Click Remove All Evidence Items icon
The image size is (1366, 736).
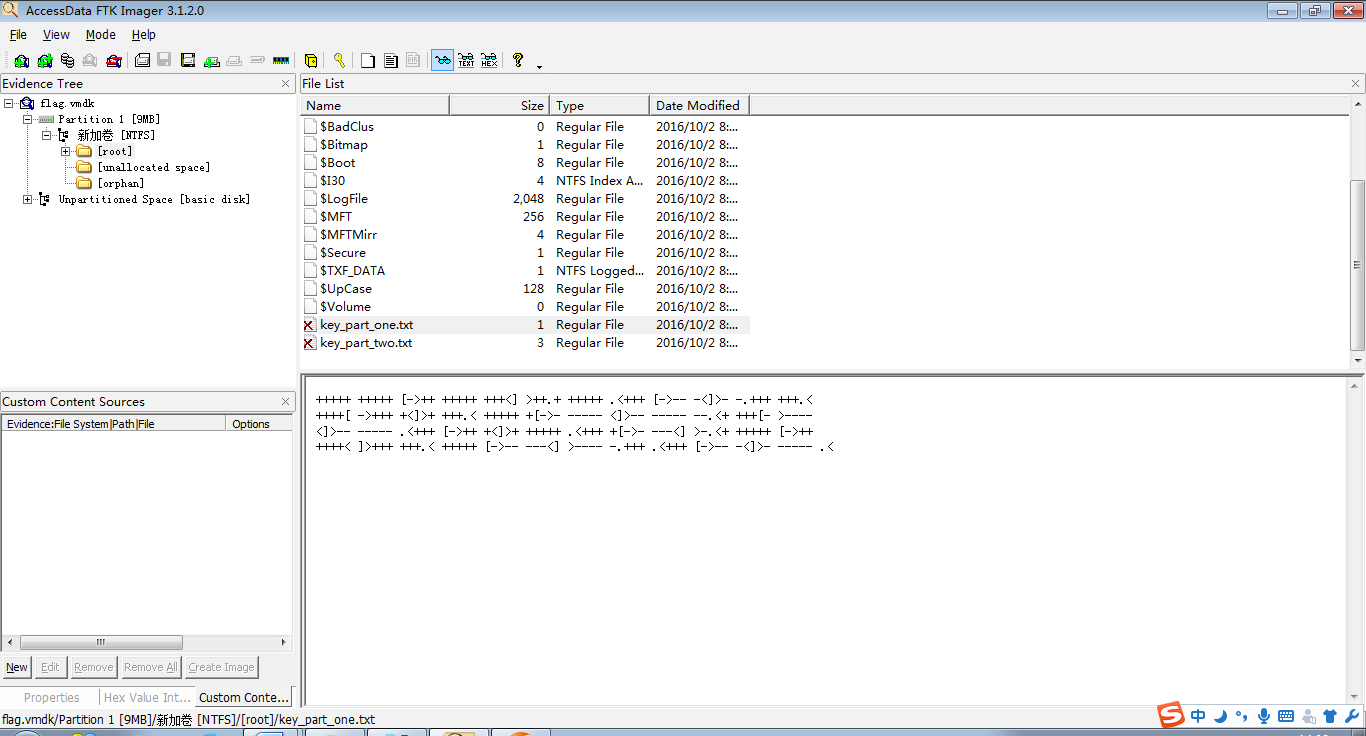pyautogui.click(x=114, y=60)
